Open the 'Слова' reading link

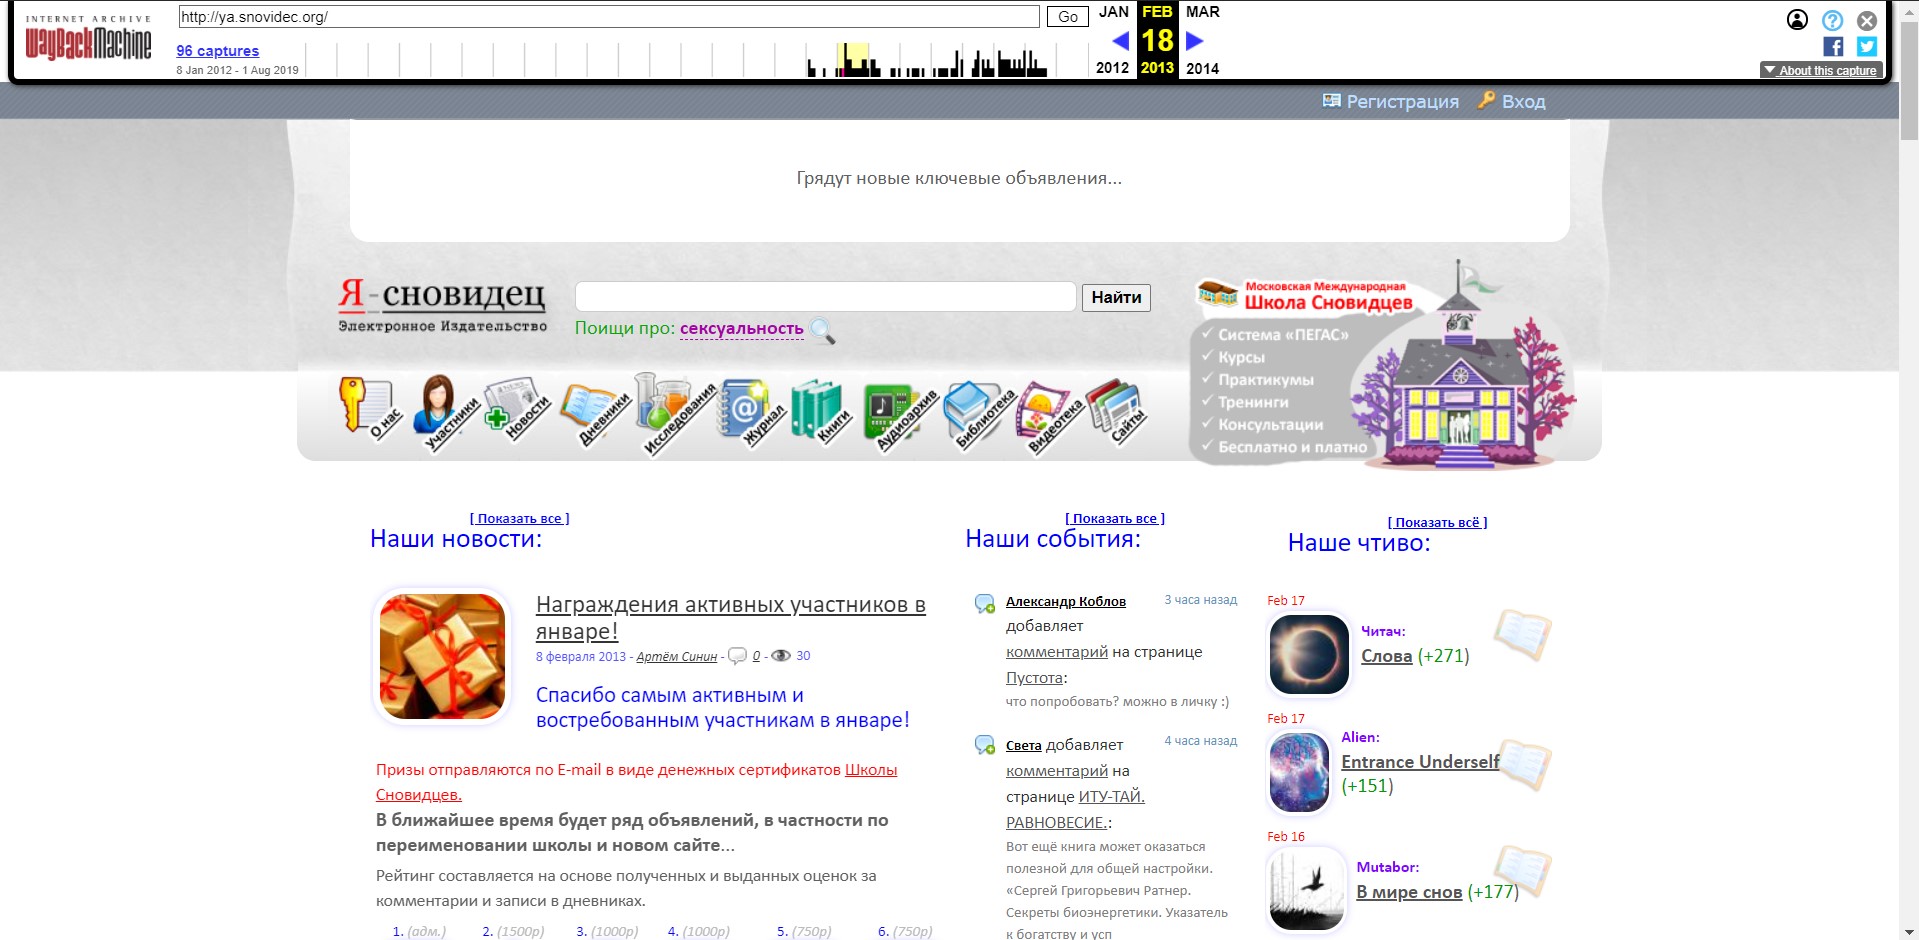point(1386,656)
